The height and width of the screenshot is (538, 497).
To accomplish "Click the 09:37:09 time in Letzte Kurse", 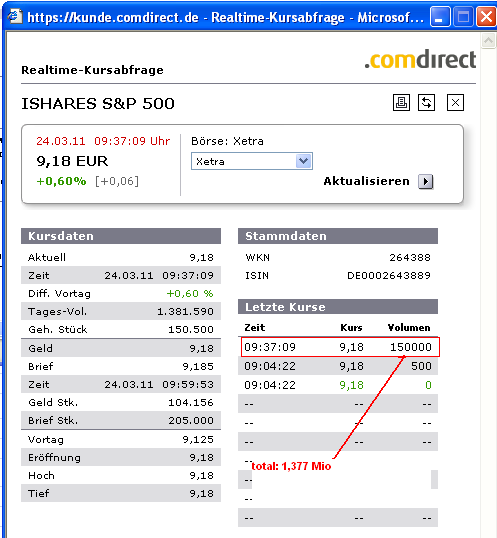I will (270, 347).
